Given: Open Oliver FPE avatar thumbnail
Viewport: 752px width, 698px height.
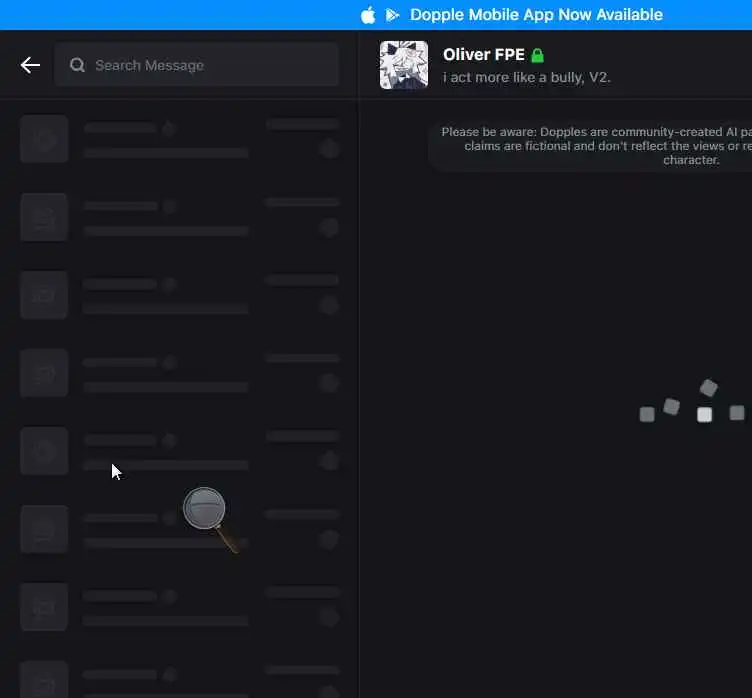Looking at the screenshot, I should [404, 65].
